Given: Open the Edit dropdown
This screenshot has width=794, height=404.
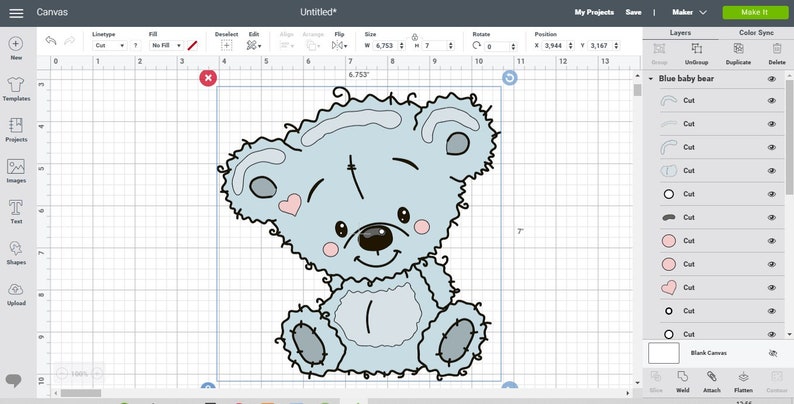Looking at the screenshot, I should pos(254,46).
